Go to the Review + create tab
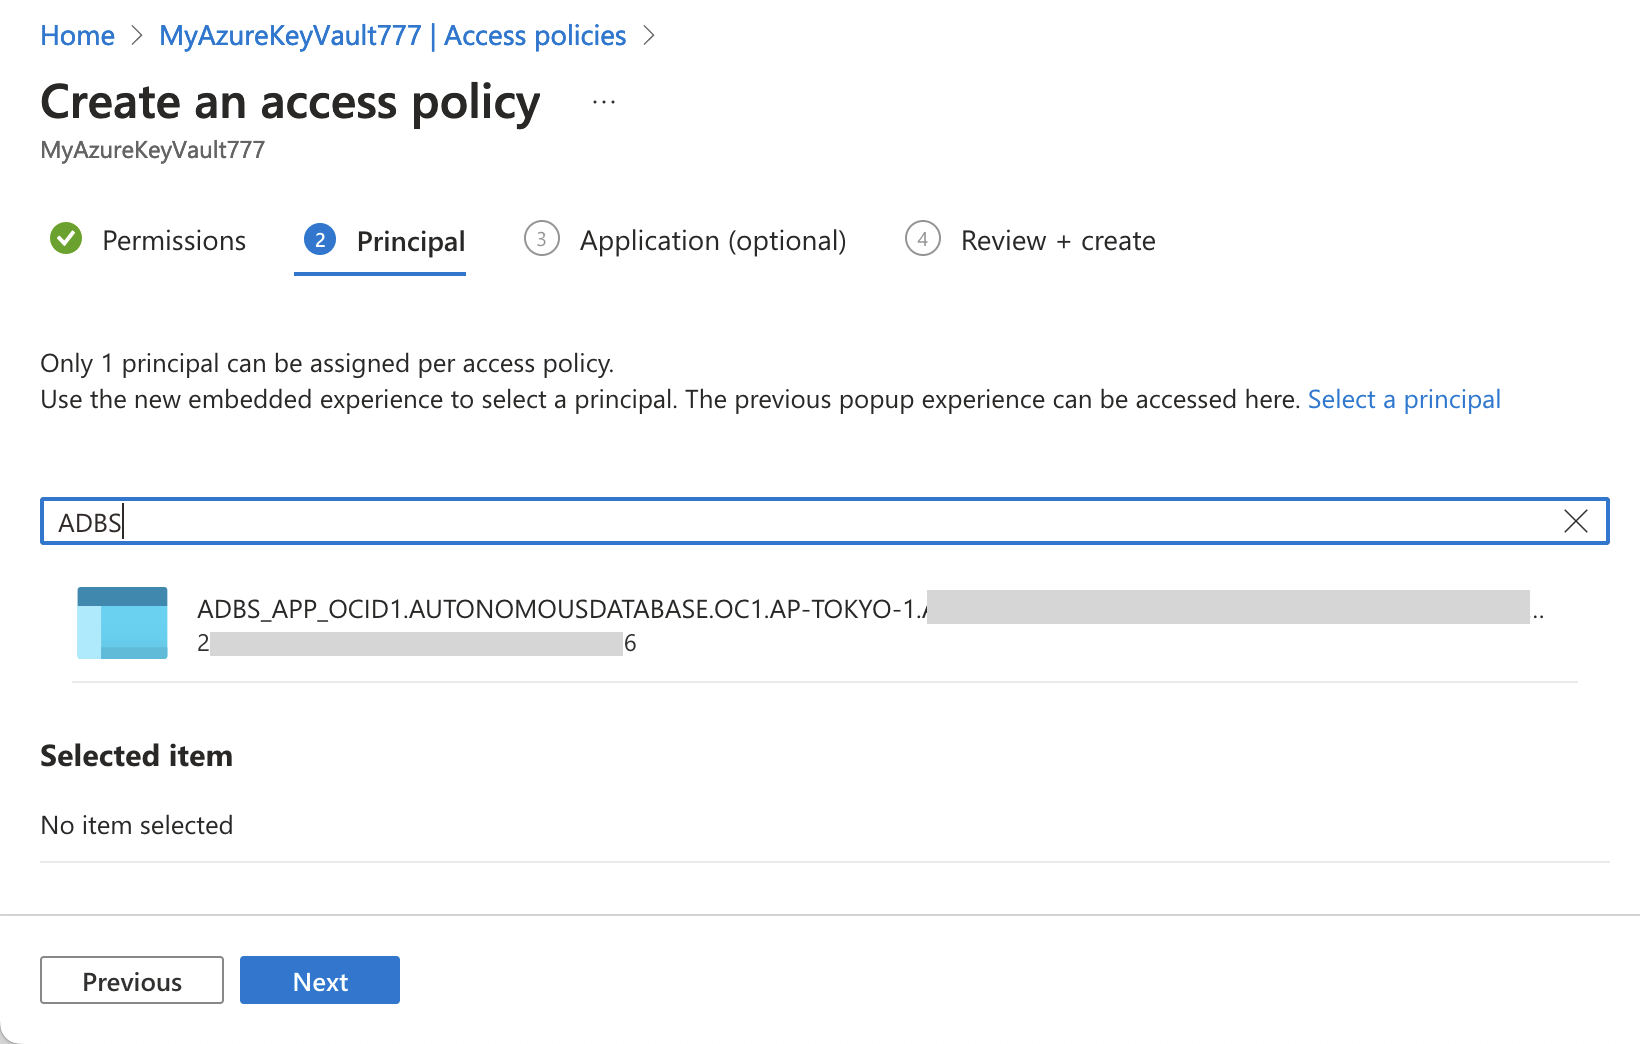1640x1044 pixels. 1057,241
